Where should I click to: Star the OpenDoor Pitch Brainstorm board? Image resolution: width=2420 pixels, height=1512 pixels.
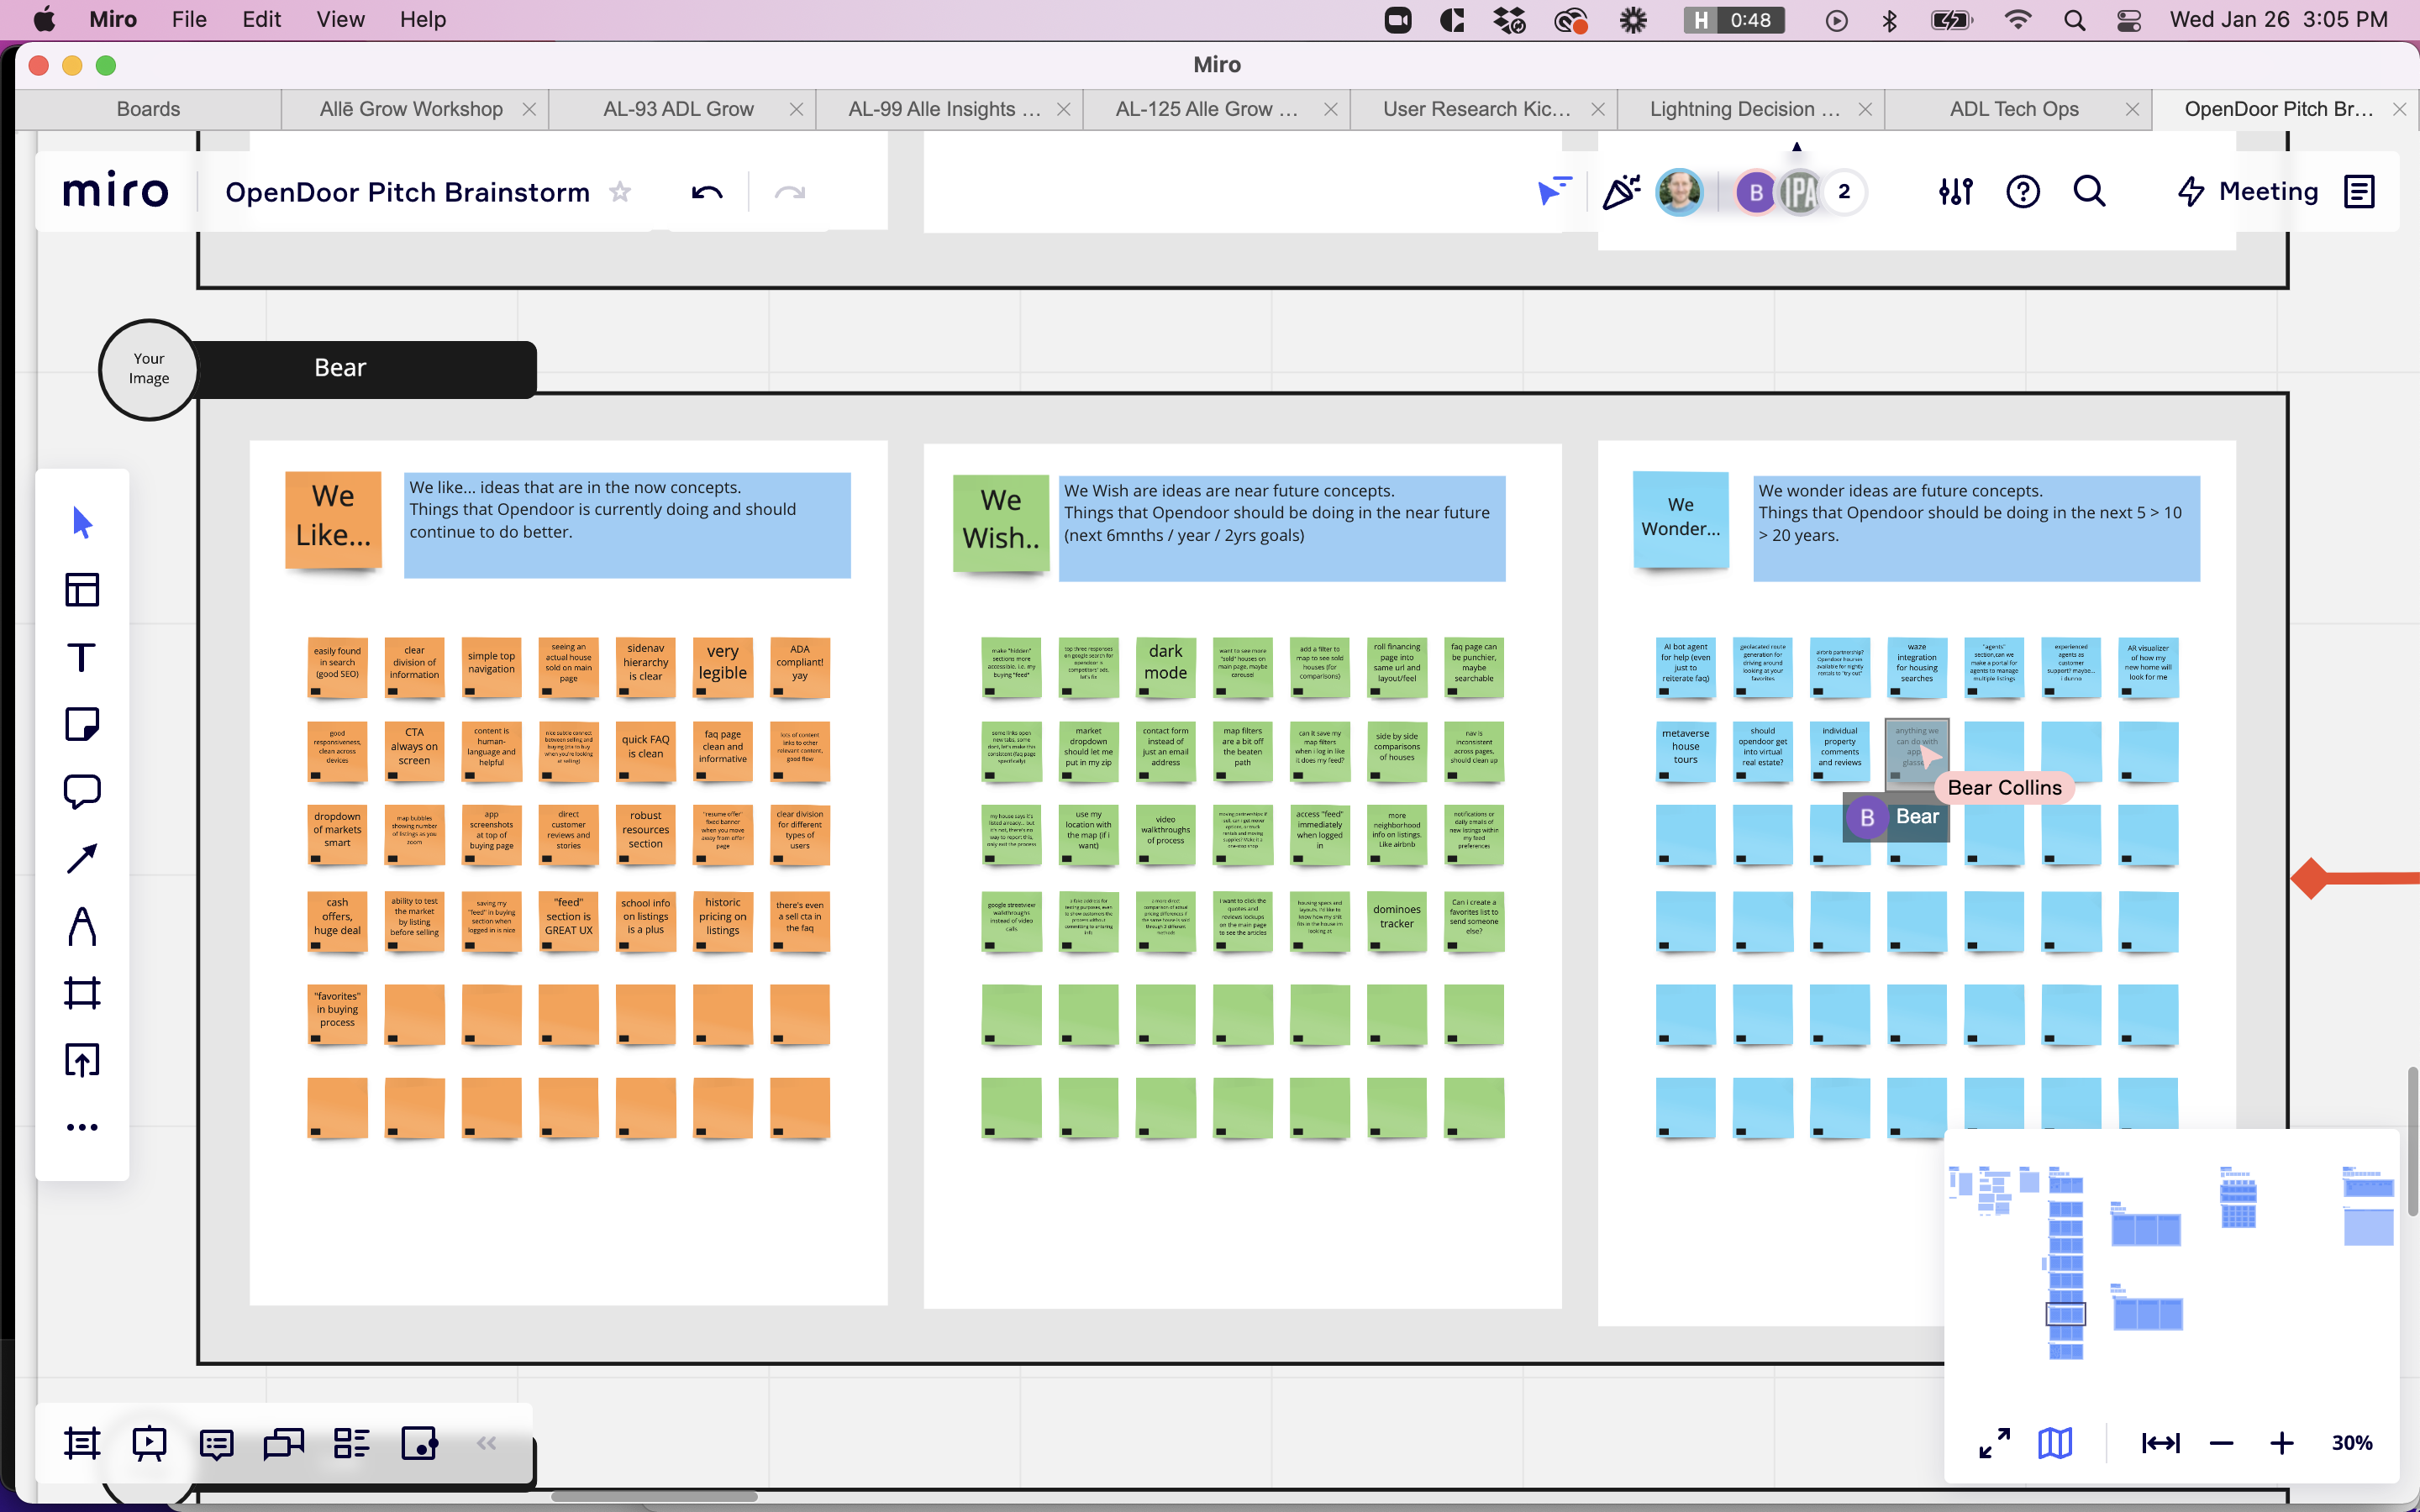(x=621, y=191)
